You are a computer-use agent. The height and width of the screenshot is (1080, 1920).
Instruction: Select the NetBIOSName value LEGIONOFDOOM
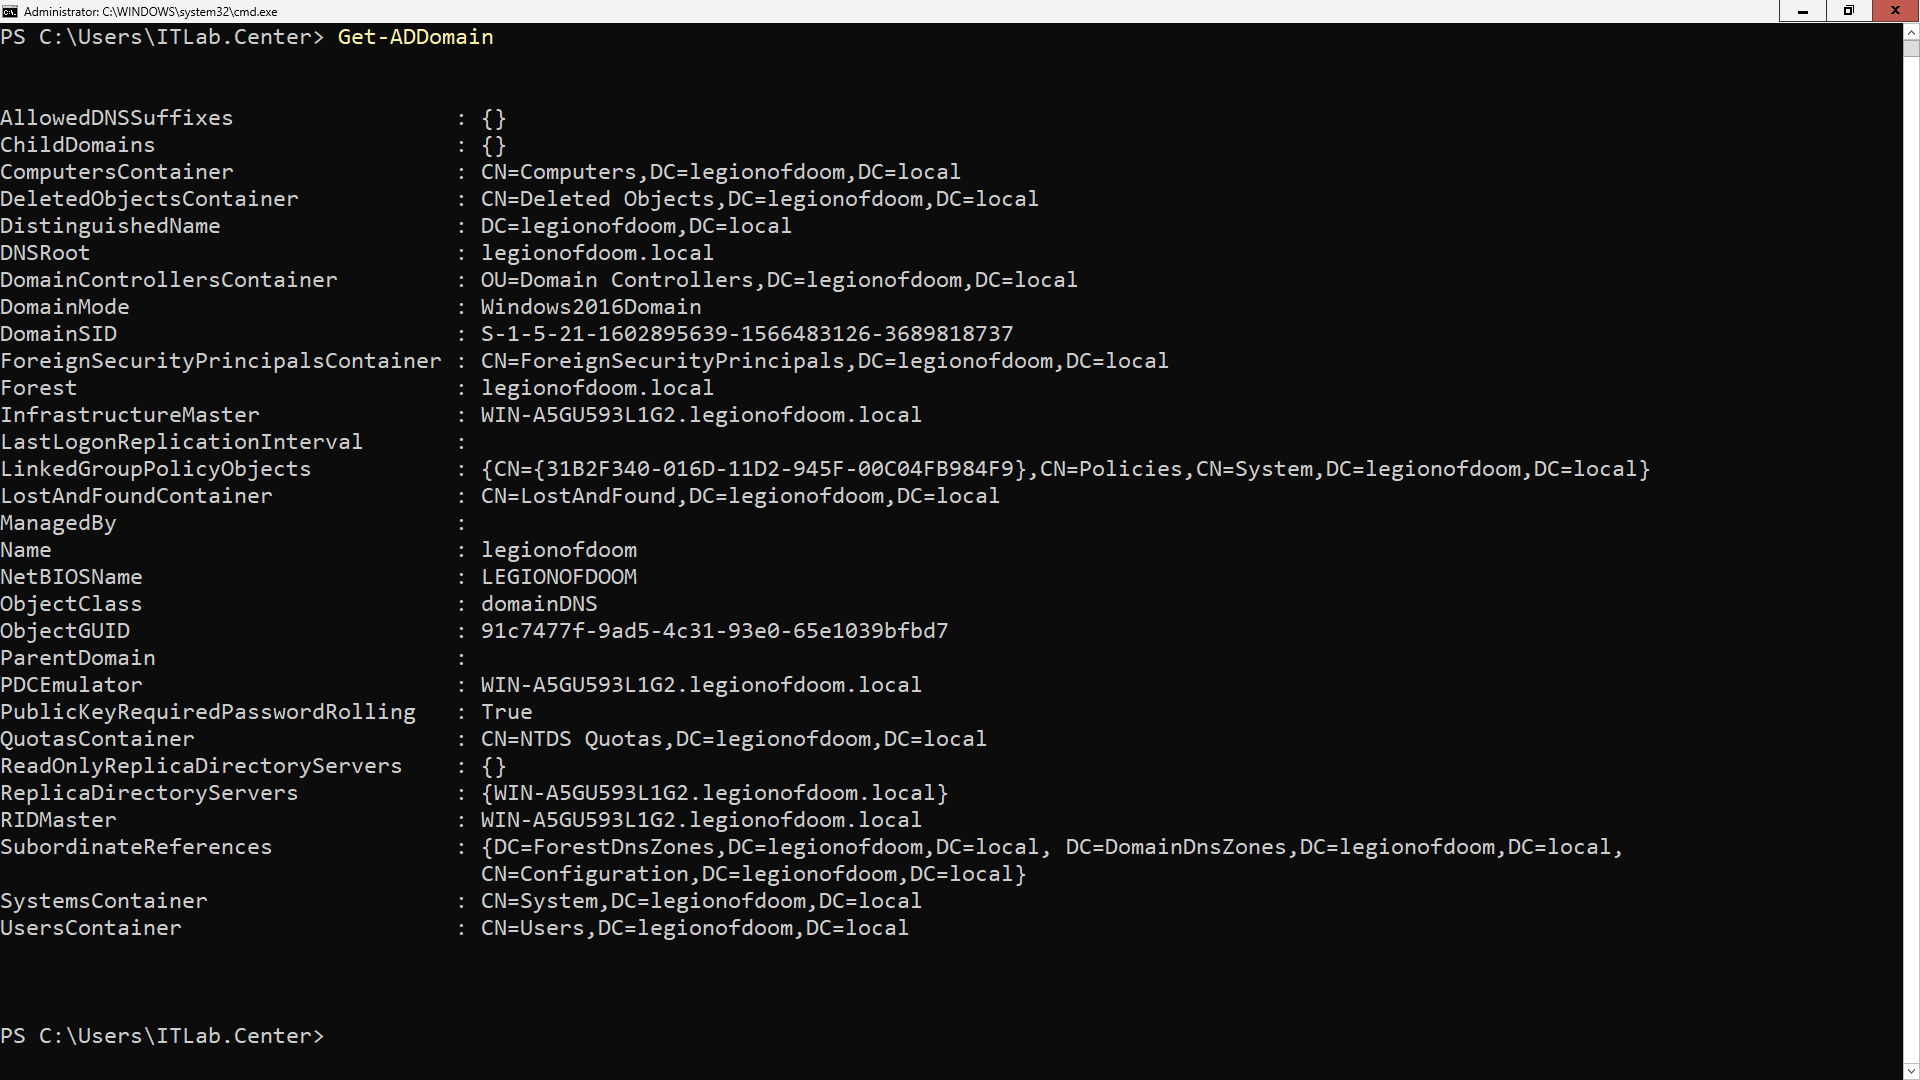point(558,577)
